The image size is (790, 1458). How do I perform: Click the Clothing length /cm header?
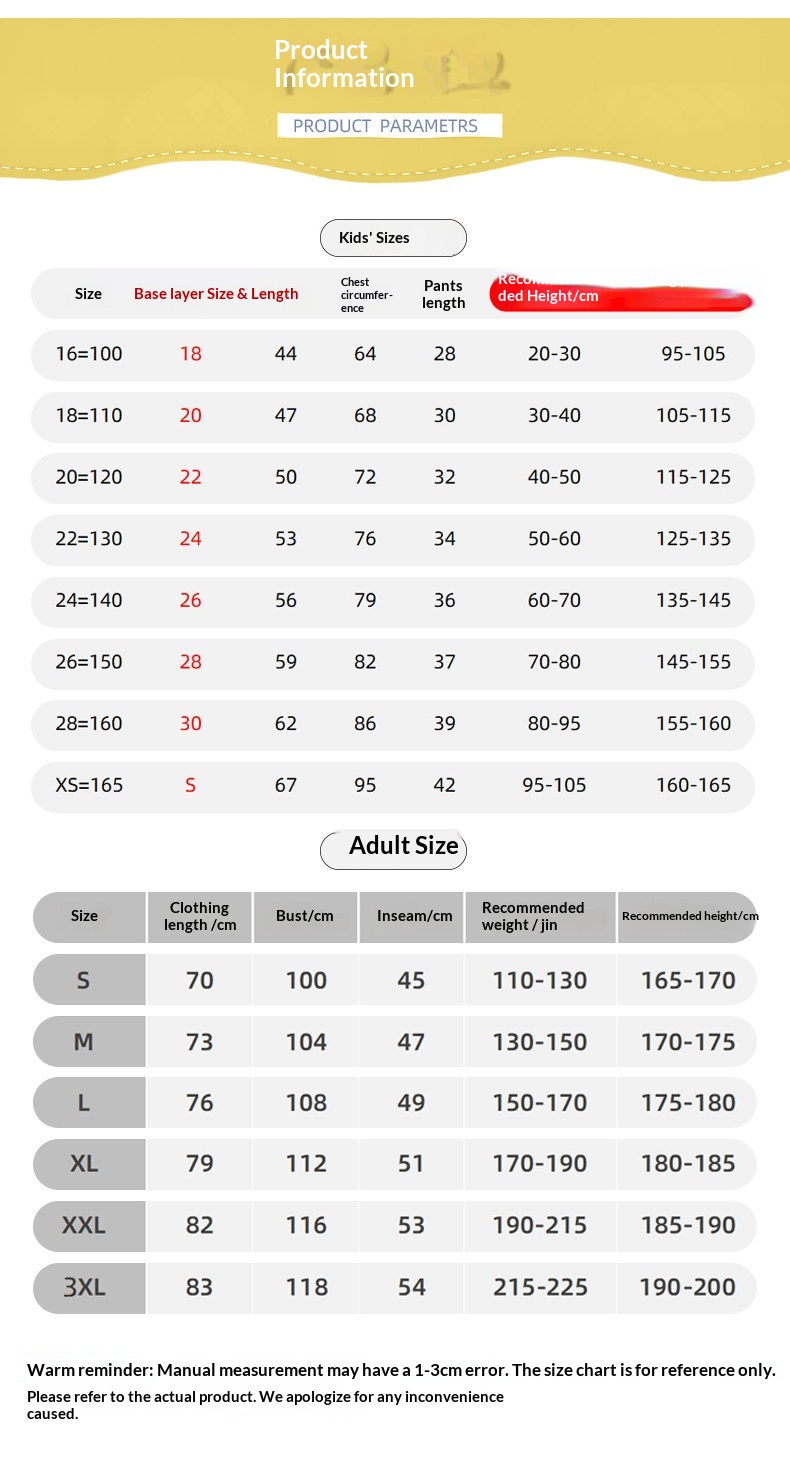(199, 916)
